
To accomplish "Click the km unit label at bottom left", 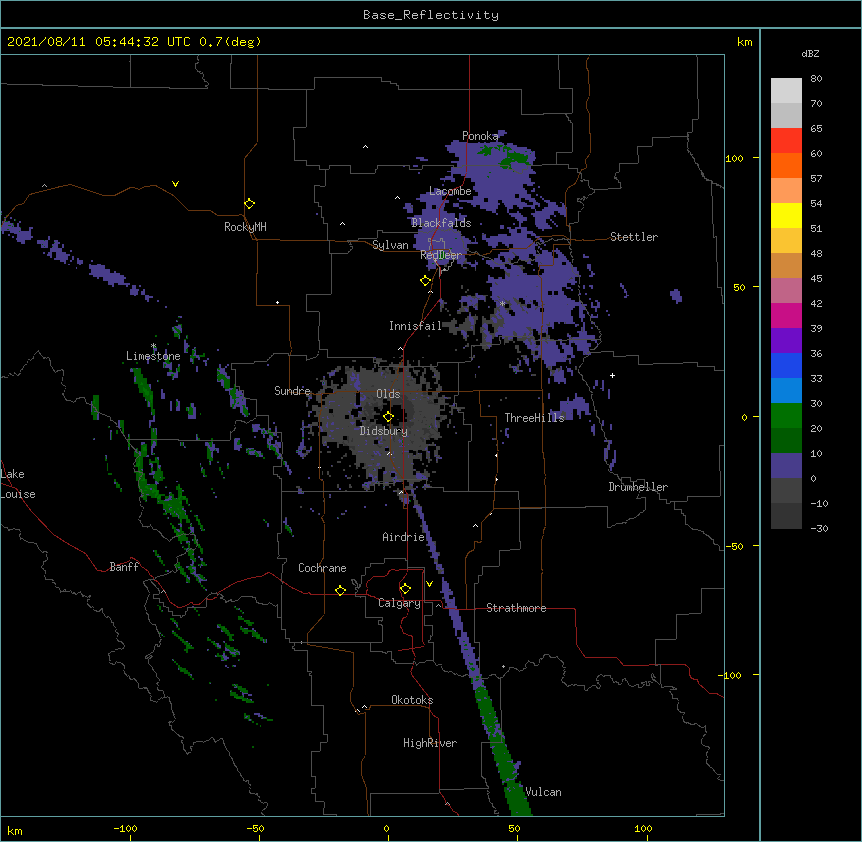I will [15, 831].
